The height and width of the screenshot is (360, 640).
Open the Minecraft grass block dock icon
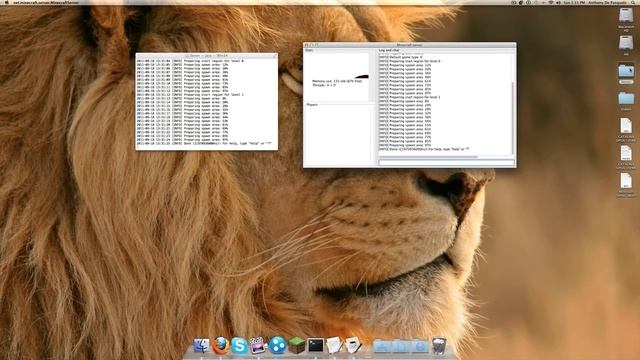coord(297,346)
